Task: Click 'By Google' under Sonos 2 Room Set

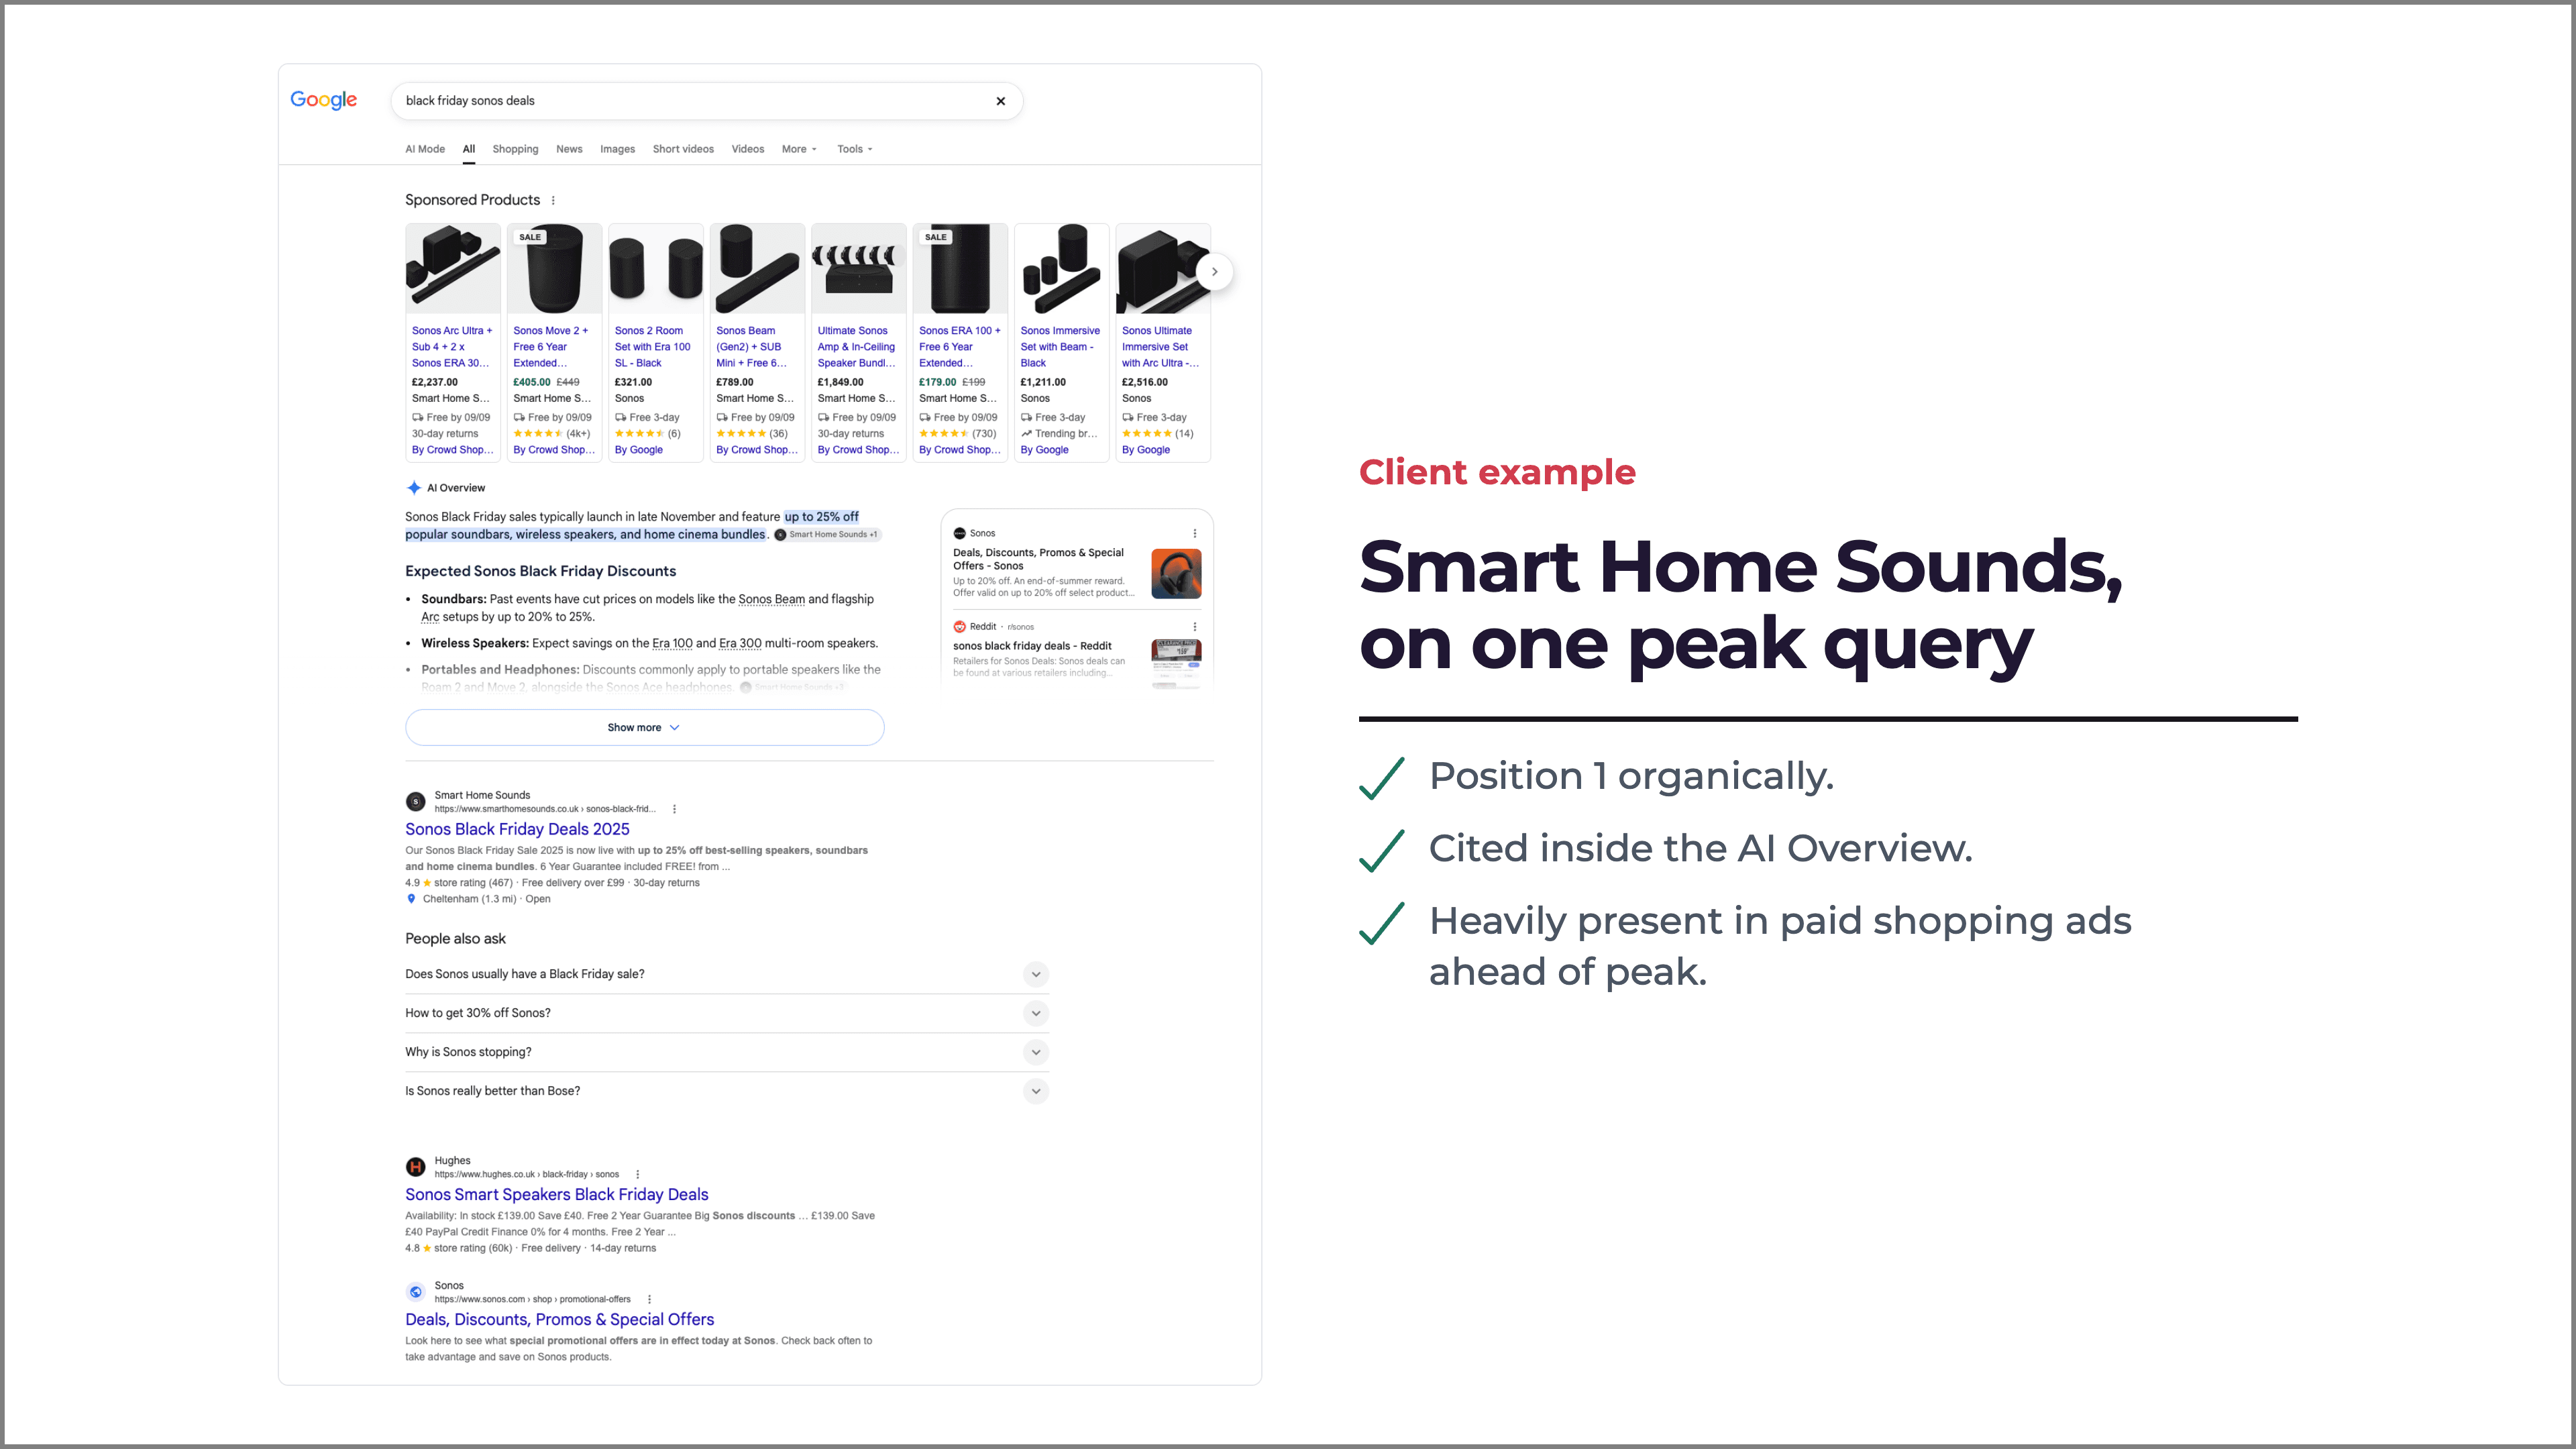Action: (639, 450)
